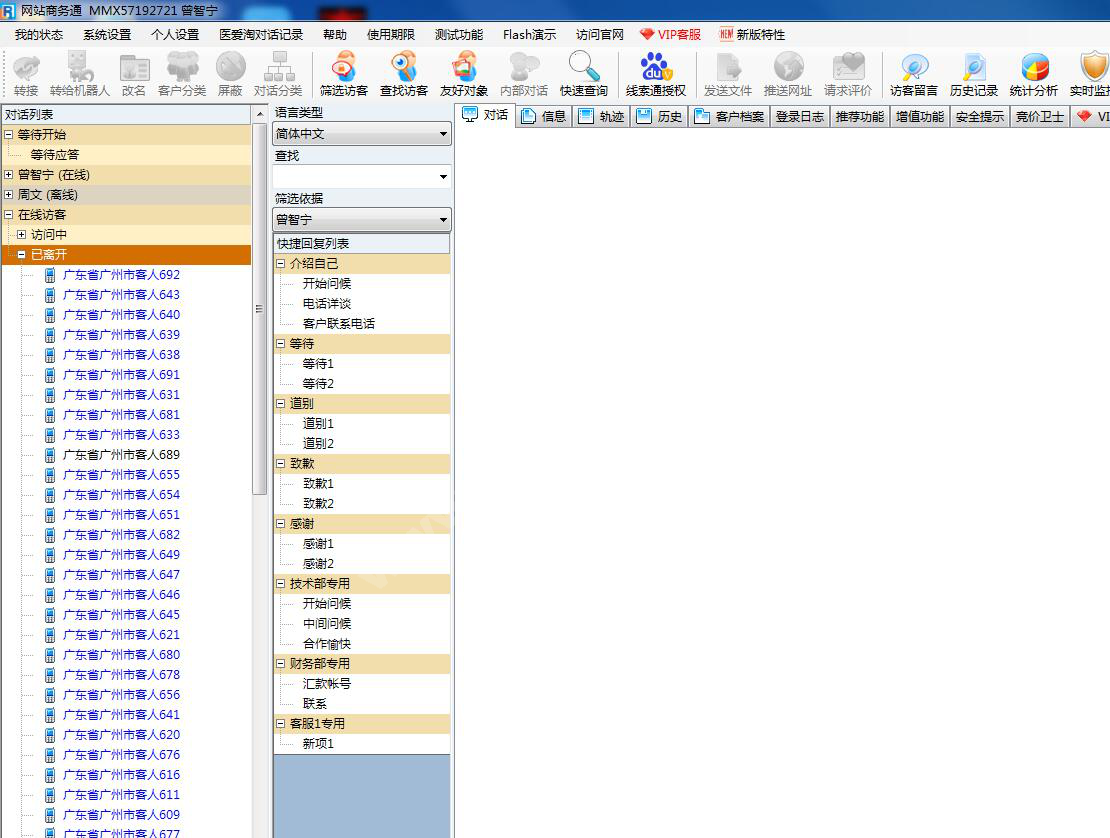The width and height of the screenshot is (1110, 838).
Task: Open the 系统设置 menu
Action: [107, 34]
